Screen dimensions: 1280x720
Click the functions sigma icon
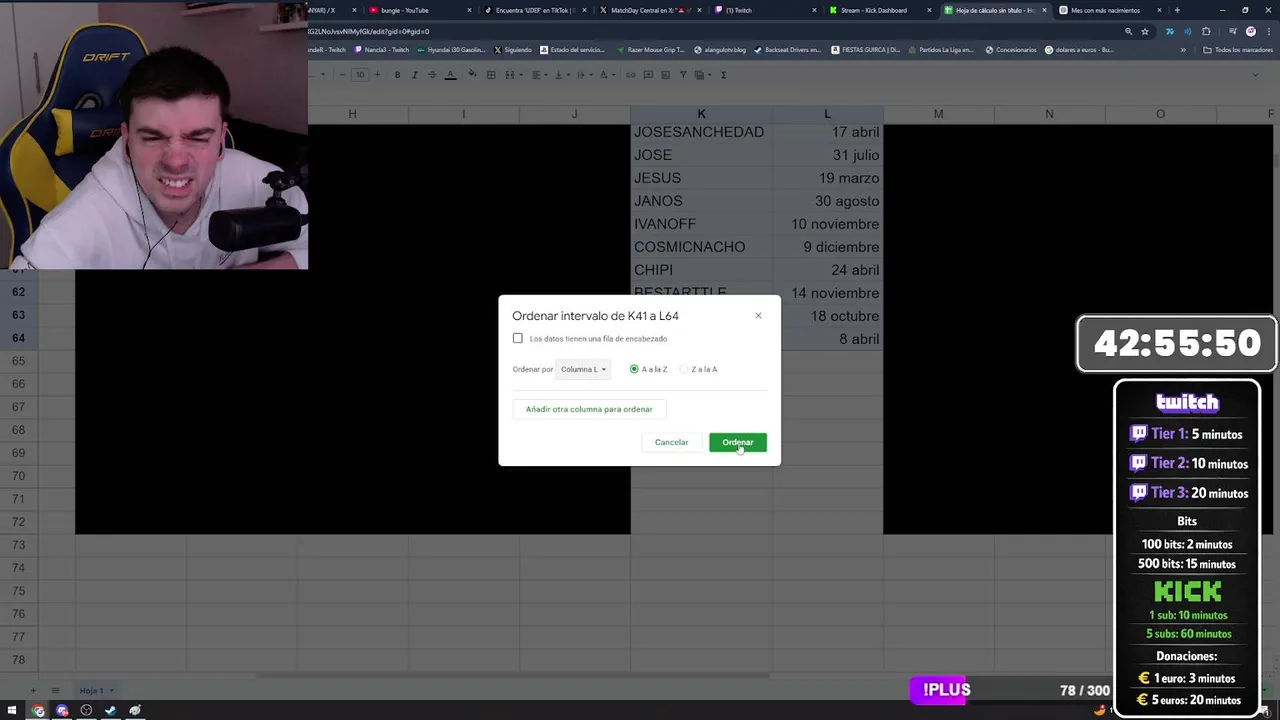[x=723, y=75]
